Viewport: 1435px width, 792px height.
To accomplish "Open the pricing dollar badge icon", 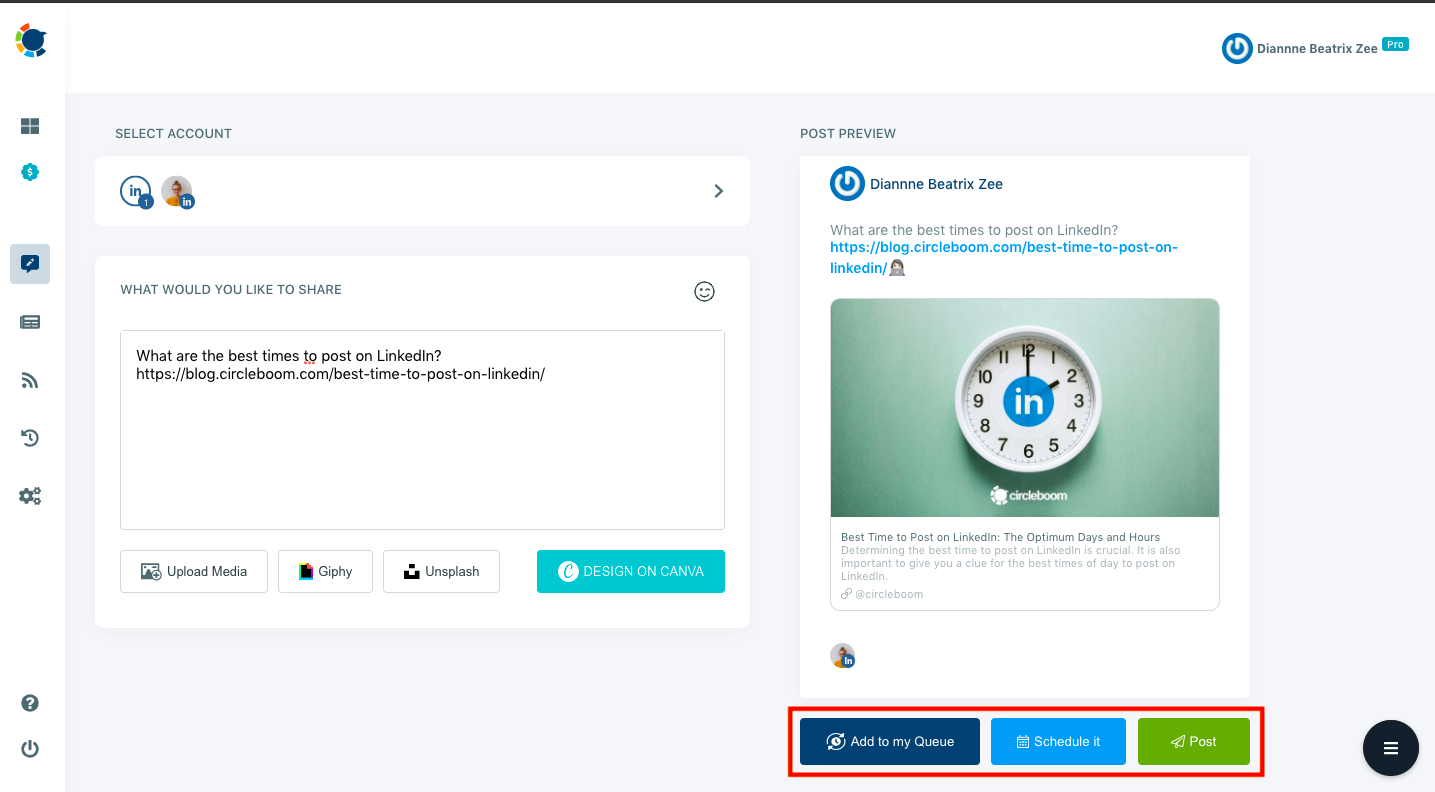I will (x=30, y=171).
